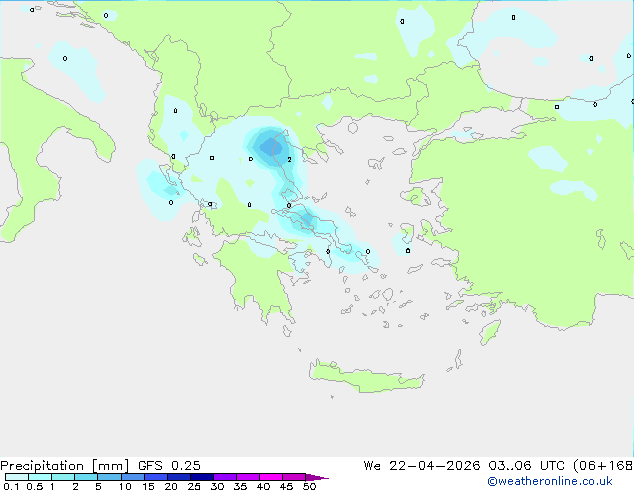This screenshot has height=490, width=634.
Task: Click the 'GFS 0.25' model label
Action: [169, 466]
